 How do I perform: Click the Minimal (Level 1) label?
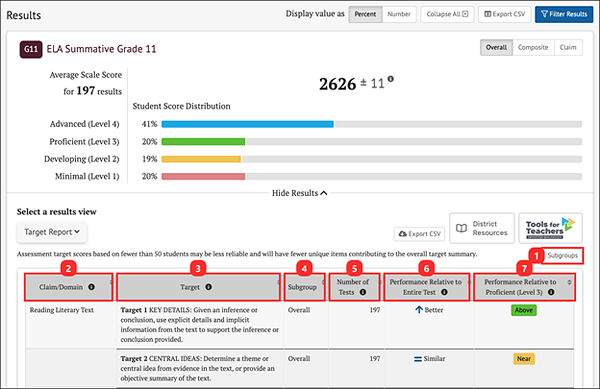(x=87, y=176)
